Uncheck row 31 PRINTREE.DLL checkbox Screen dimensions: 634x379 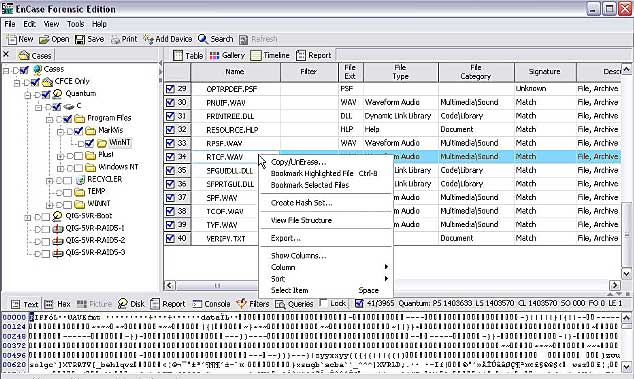(170, 116)
